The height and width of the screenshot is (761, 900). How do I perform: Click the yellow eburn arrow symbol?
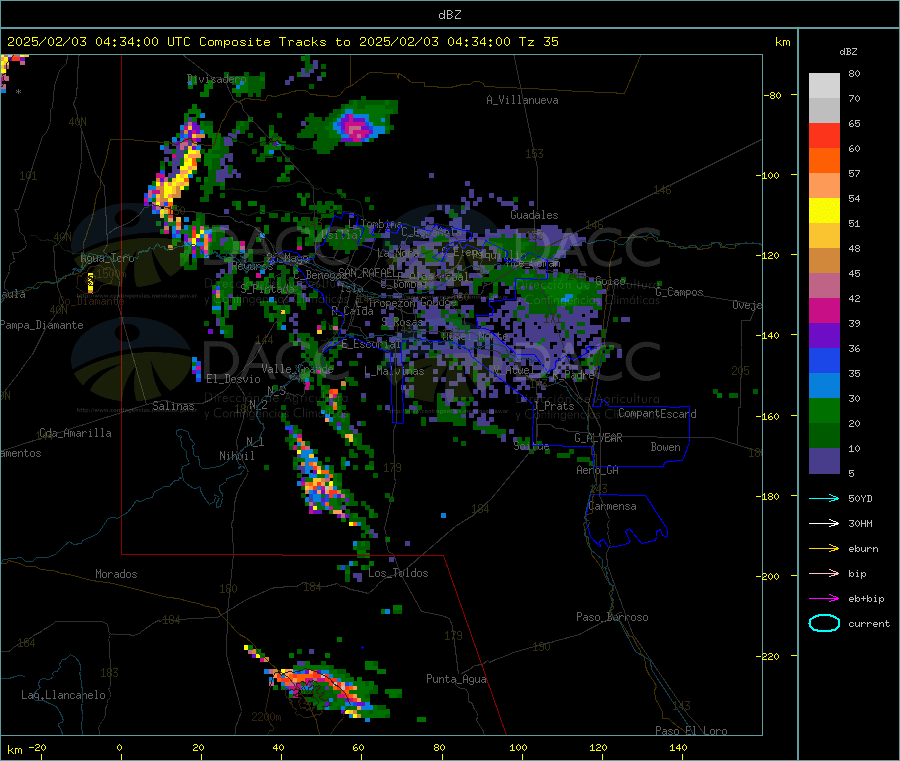coord(824,549)
